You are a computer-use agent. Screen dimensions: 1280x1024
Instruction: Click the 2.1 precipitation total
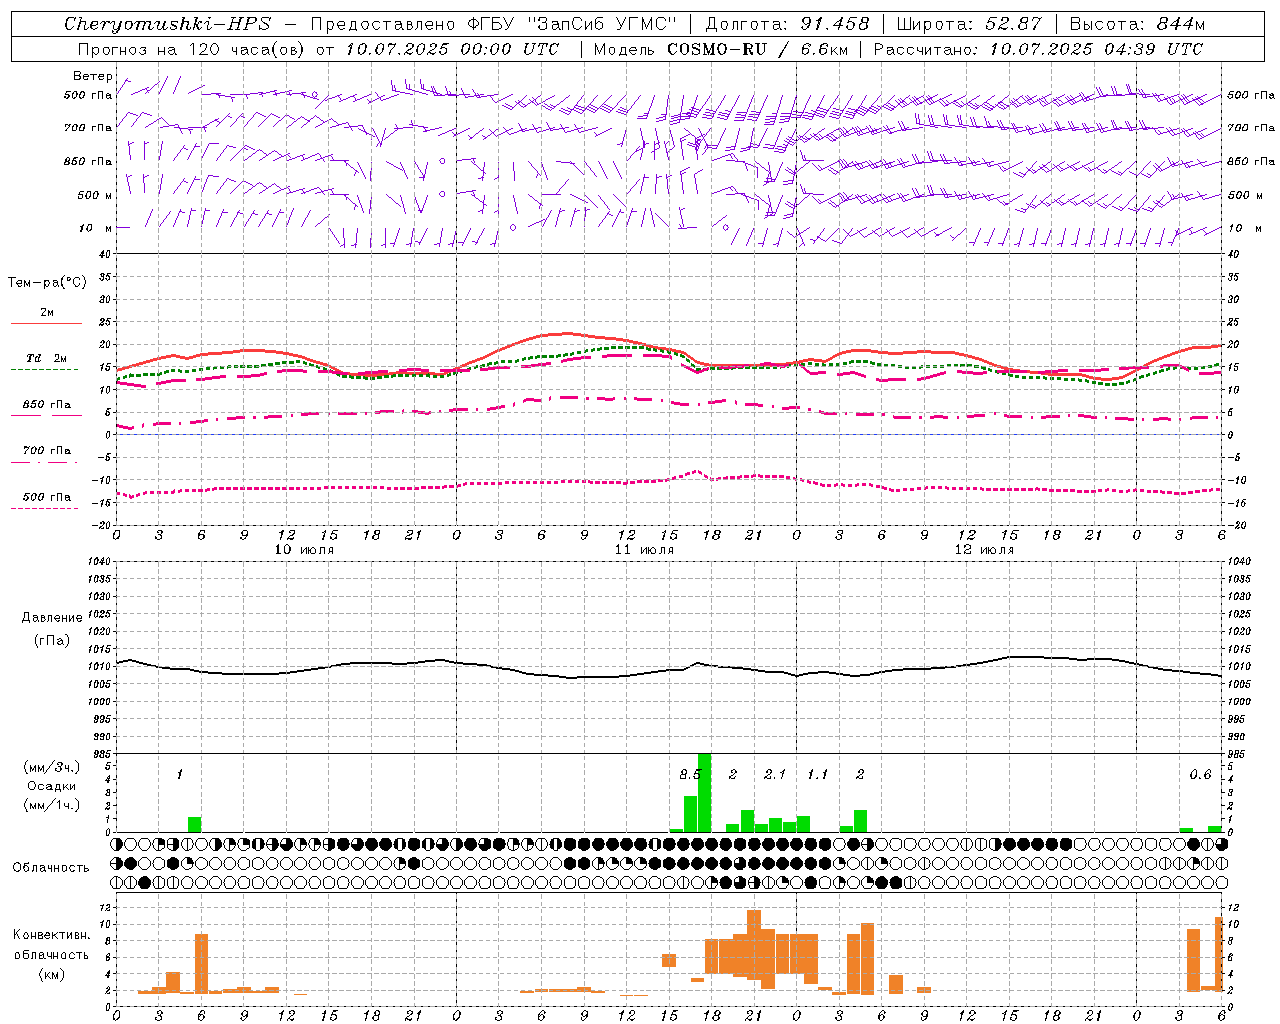tap(775, 775)
